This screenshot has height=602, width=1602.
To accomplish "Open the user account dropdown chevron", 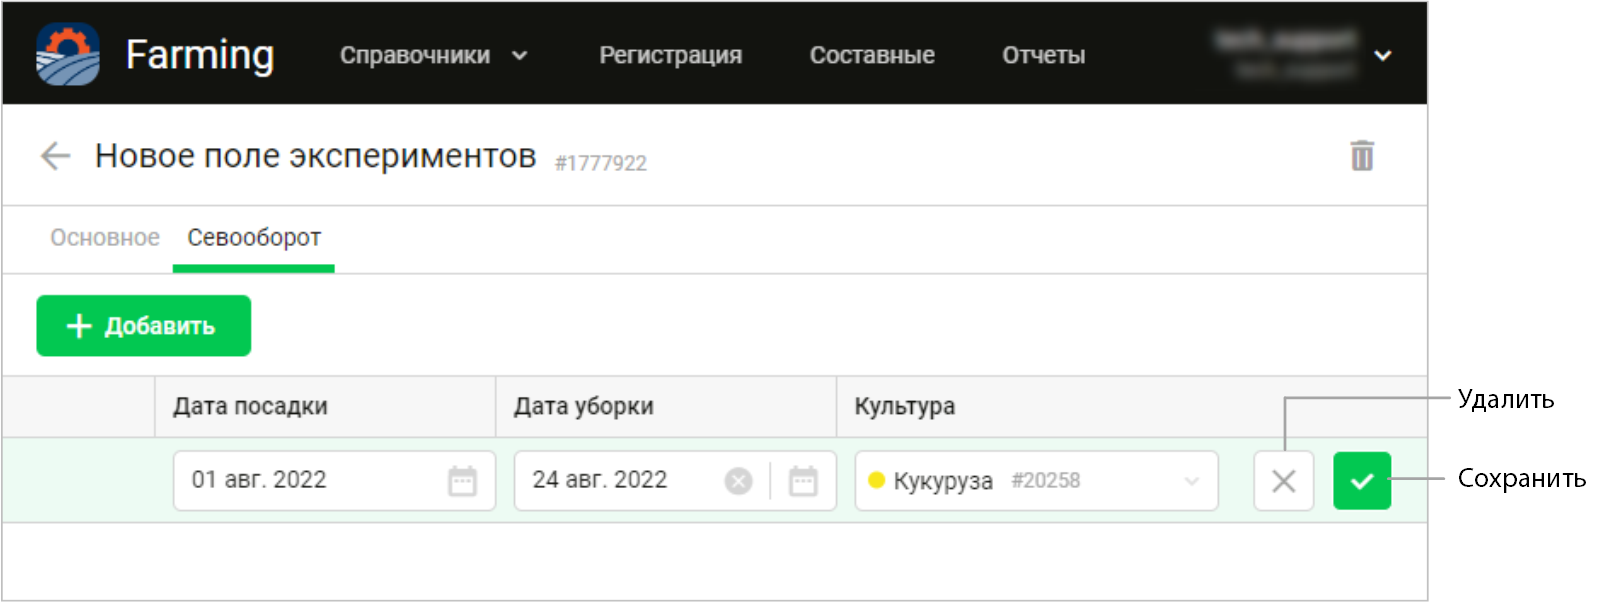I will pyautogui.click(x=1383, y=56).
